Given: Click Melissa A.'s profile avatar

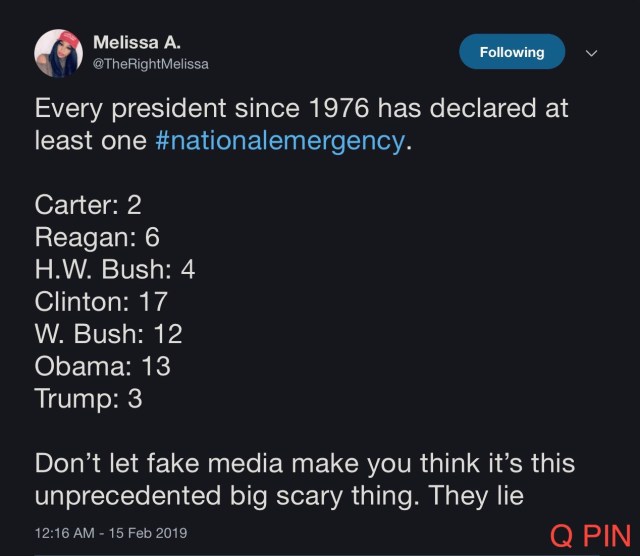Looking at the screenshot, I should [58, 53].
